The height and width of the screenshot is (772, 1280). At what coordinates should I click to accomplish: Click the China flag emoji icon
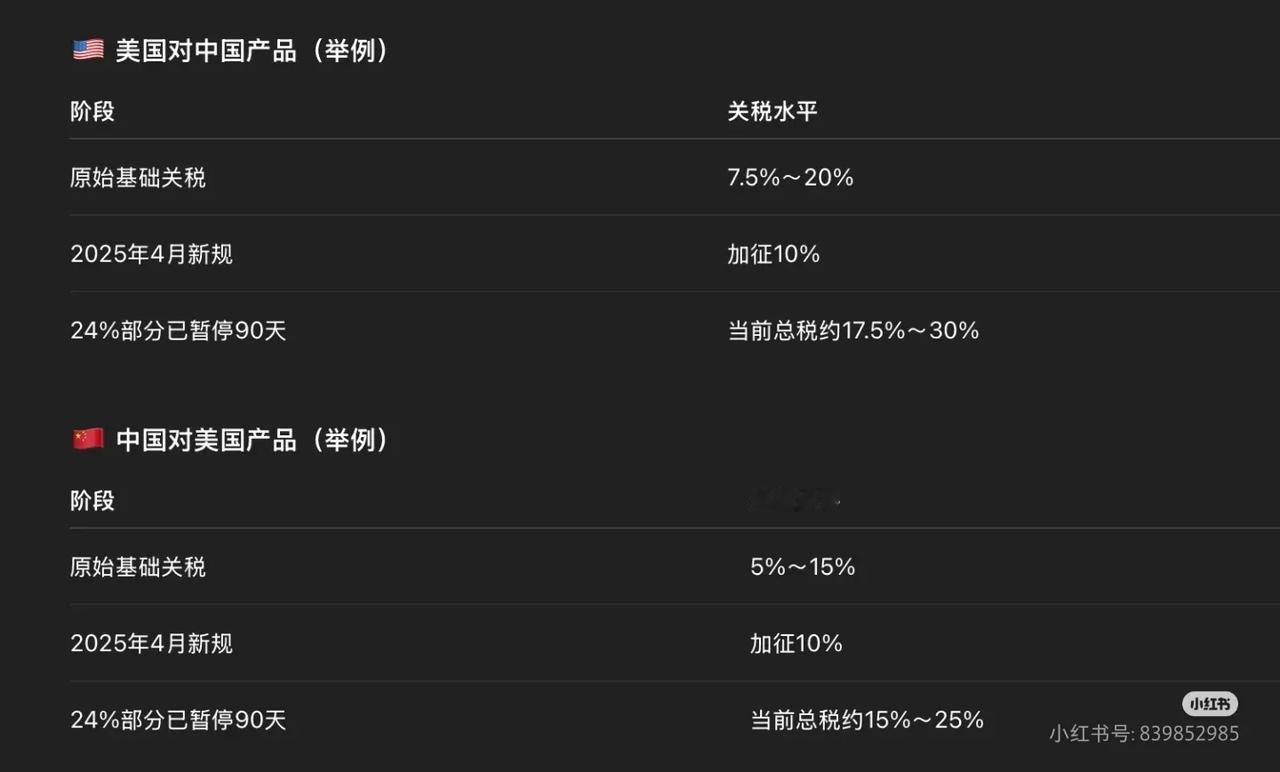88,439
